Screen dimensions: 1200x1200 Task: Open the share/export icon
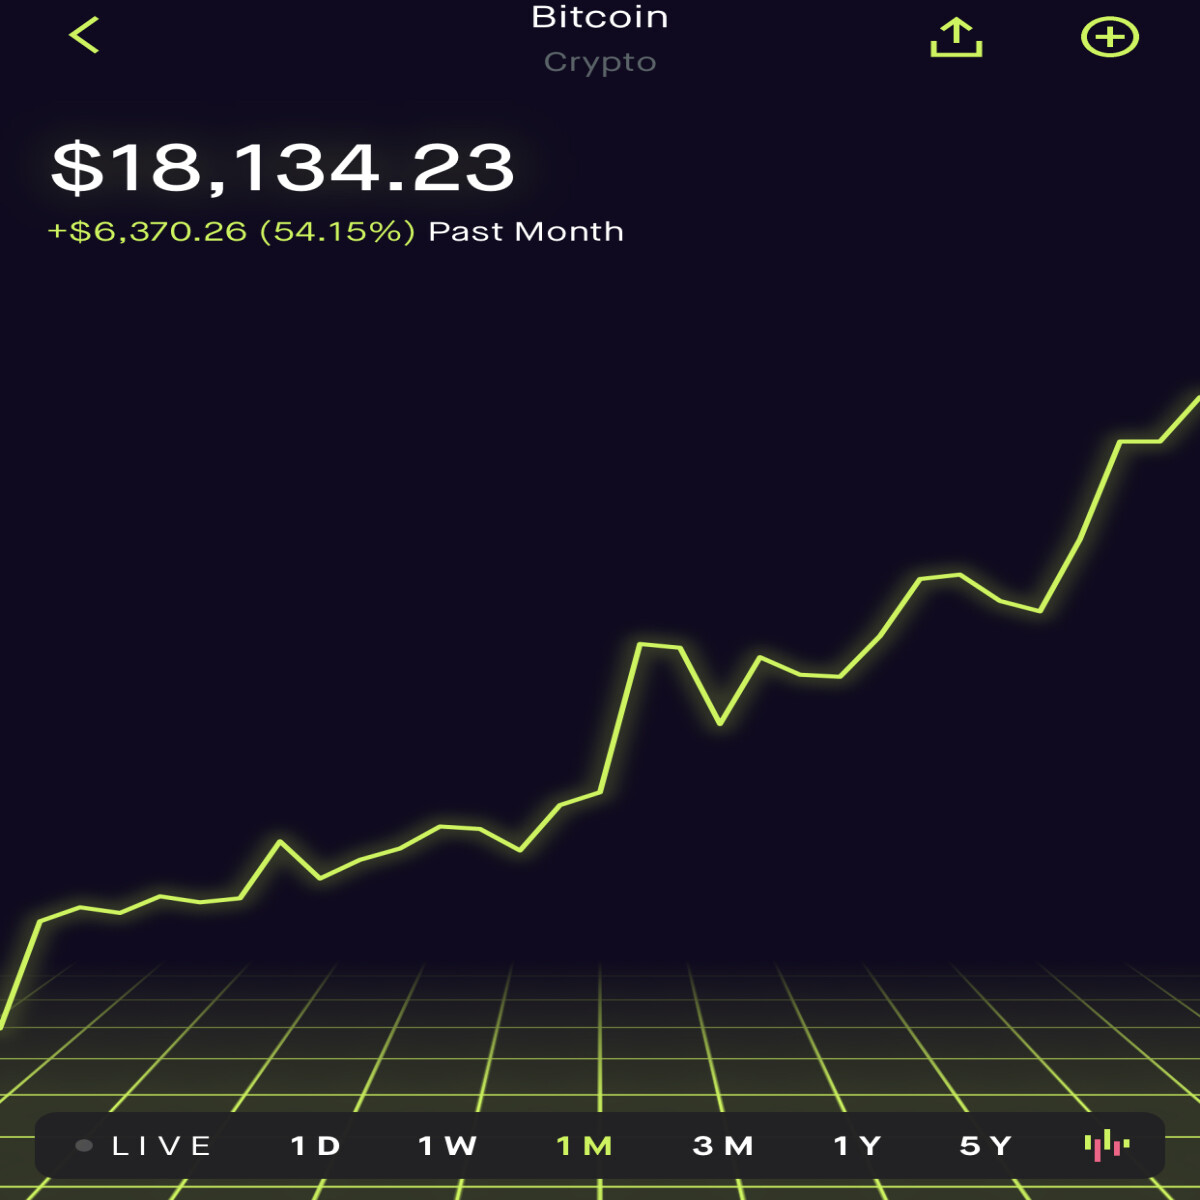click(956, 37)
